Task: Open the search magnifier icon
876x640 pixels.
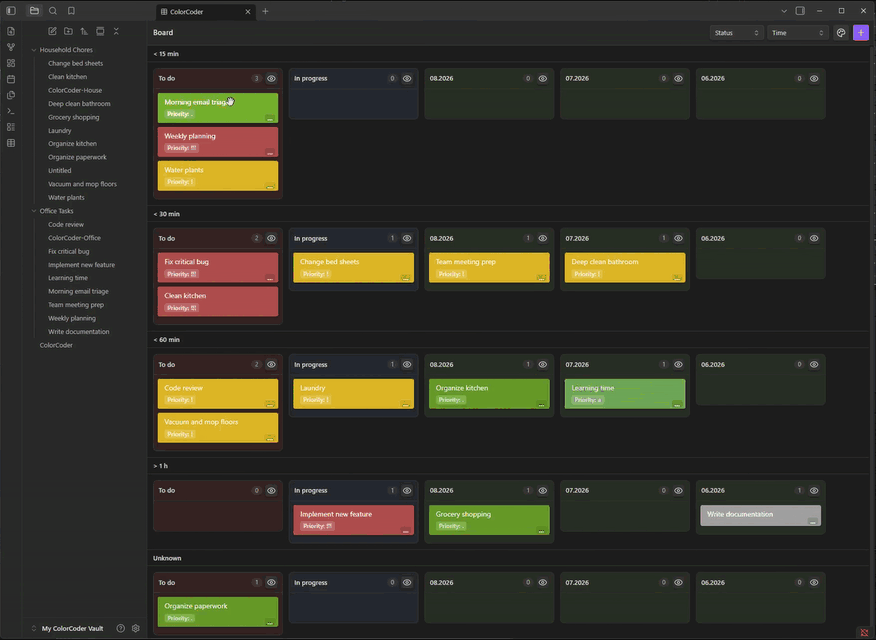Action: point(53,11)
